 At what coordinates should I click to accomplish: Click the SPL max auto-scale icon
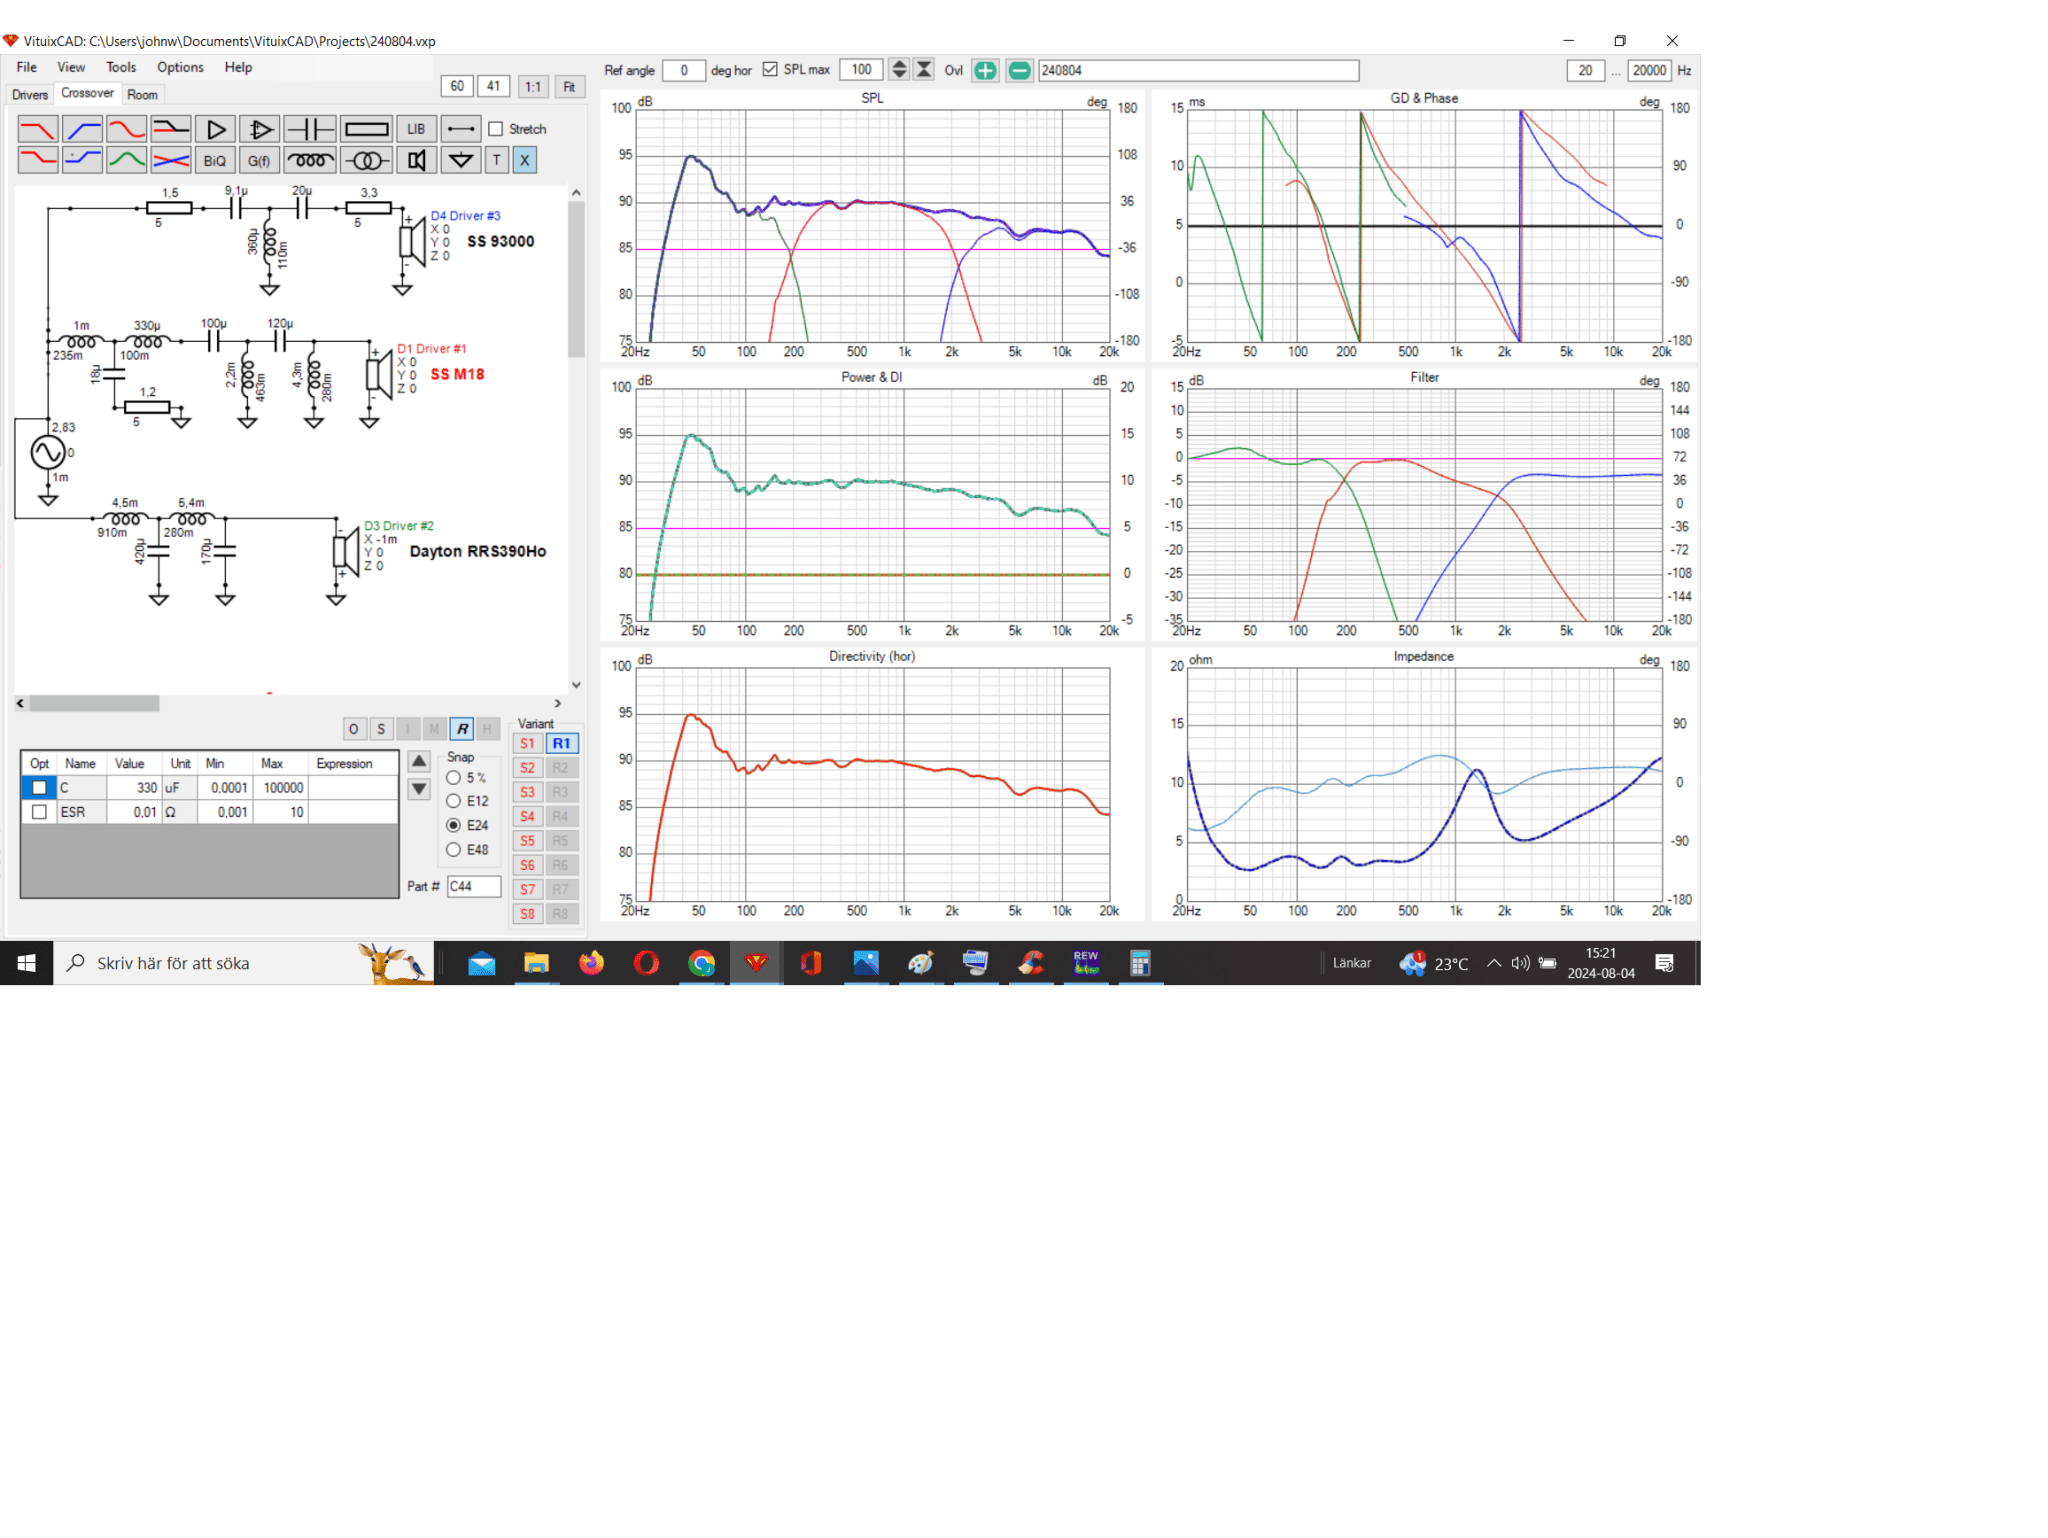[x=924, y=69]
